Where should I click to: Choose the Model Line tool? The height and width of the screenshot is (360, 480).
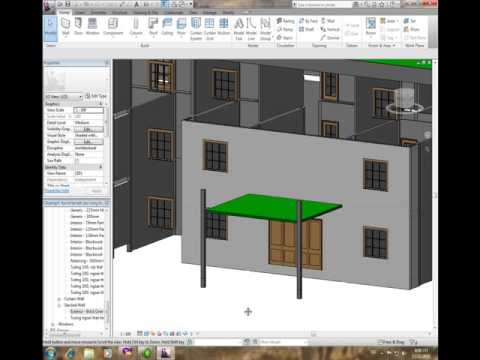point(251,29)
